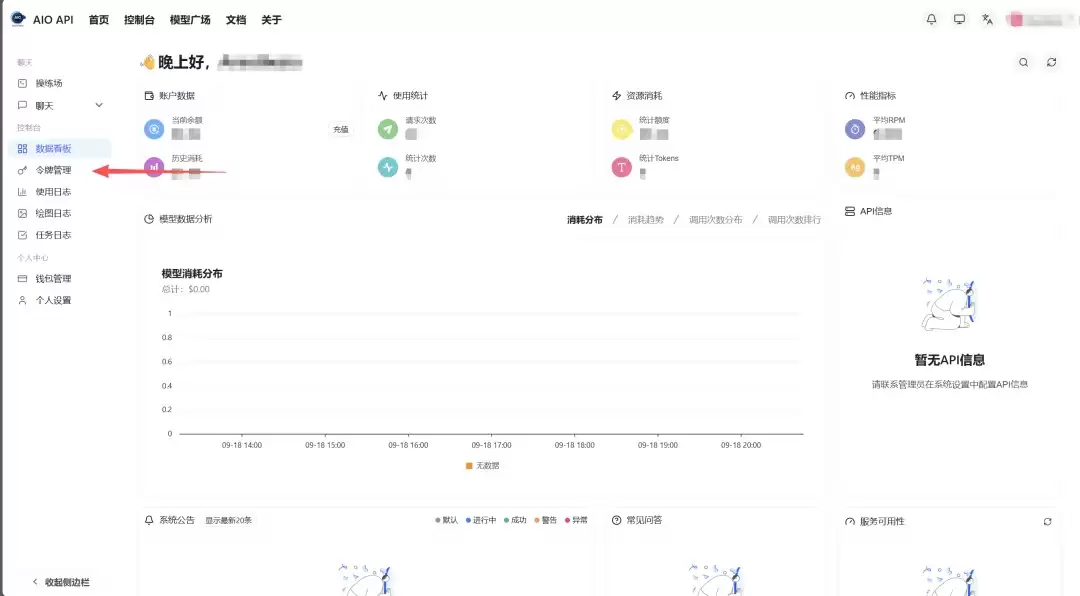Click the AIO API logo

41,19
